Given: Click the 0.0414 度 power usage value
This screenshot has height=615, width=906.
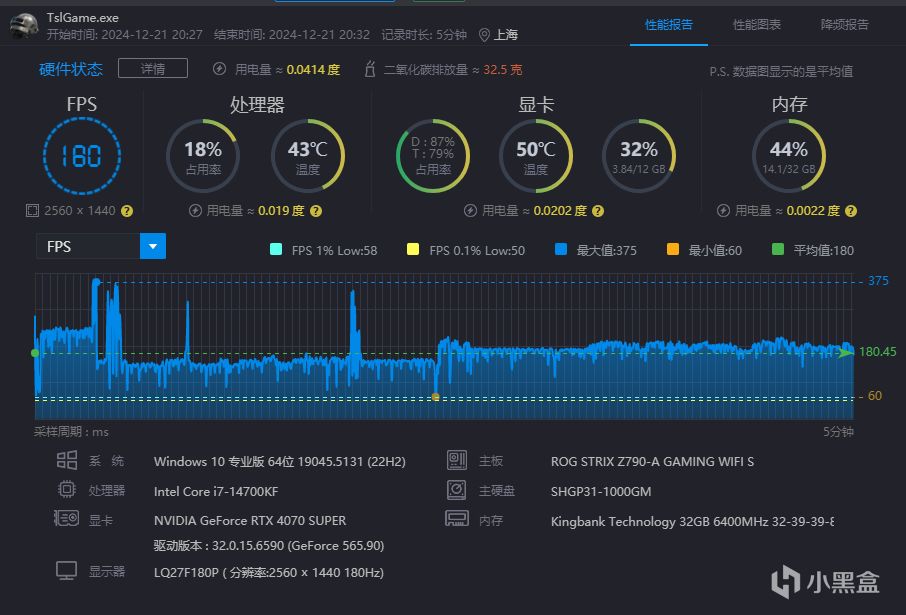Looking at the screenshot, I should coord(313,69).
